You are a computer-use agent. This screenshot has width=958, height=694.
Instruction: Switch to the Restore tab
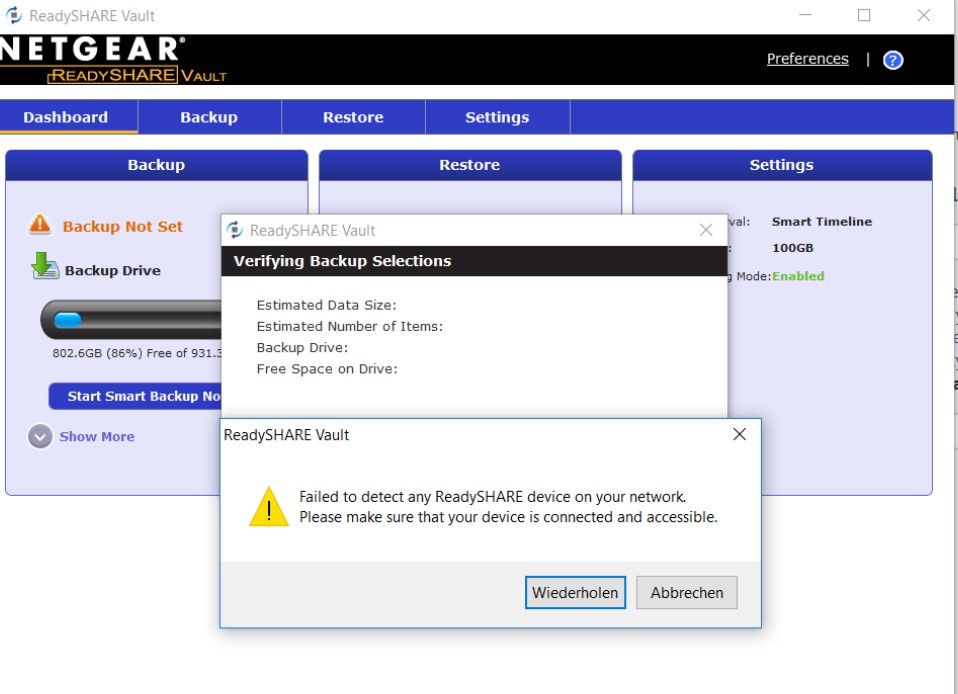(x=353, y=117)
